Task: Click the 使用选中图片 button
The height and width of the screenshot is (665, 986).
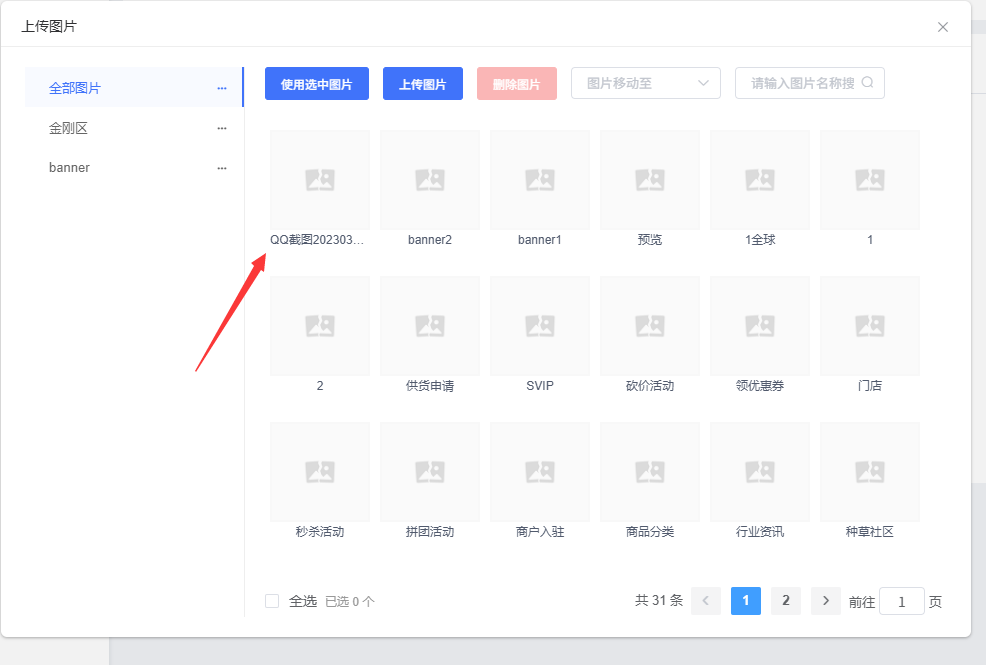Action: point(316,84)
